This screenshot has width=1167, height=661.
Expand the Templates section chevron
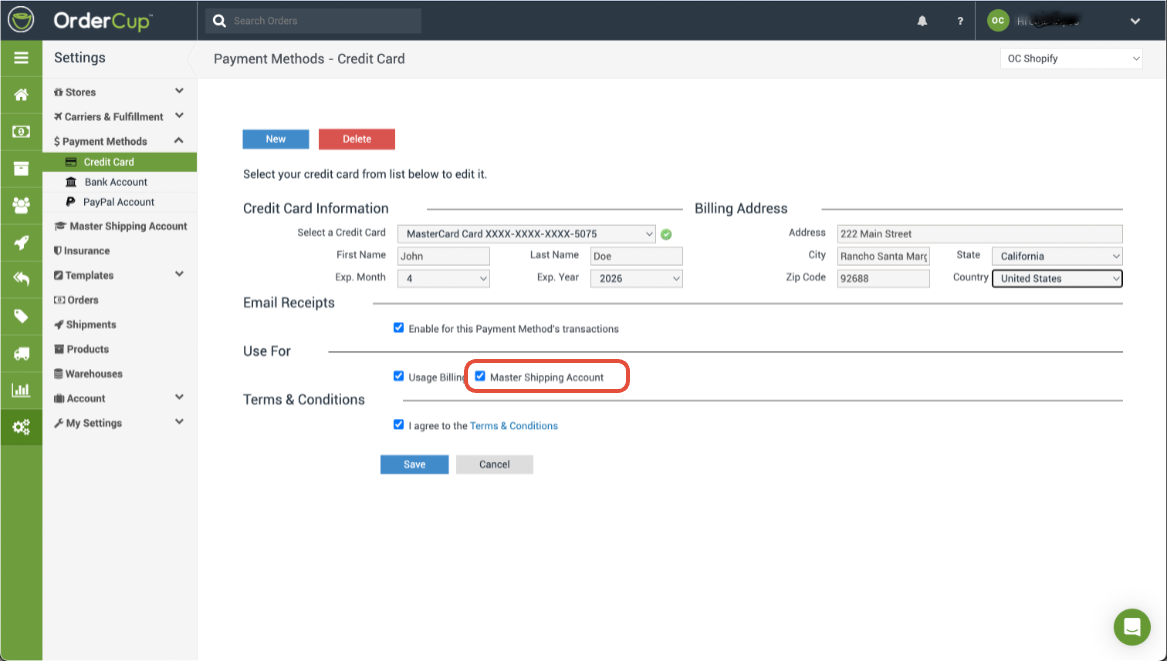179,274
